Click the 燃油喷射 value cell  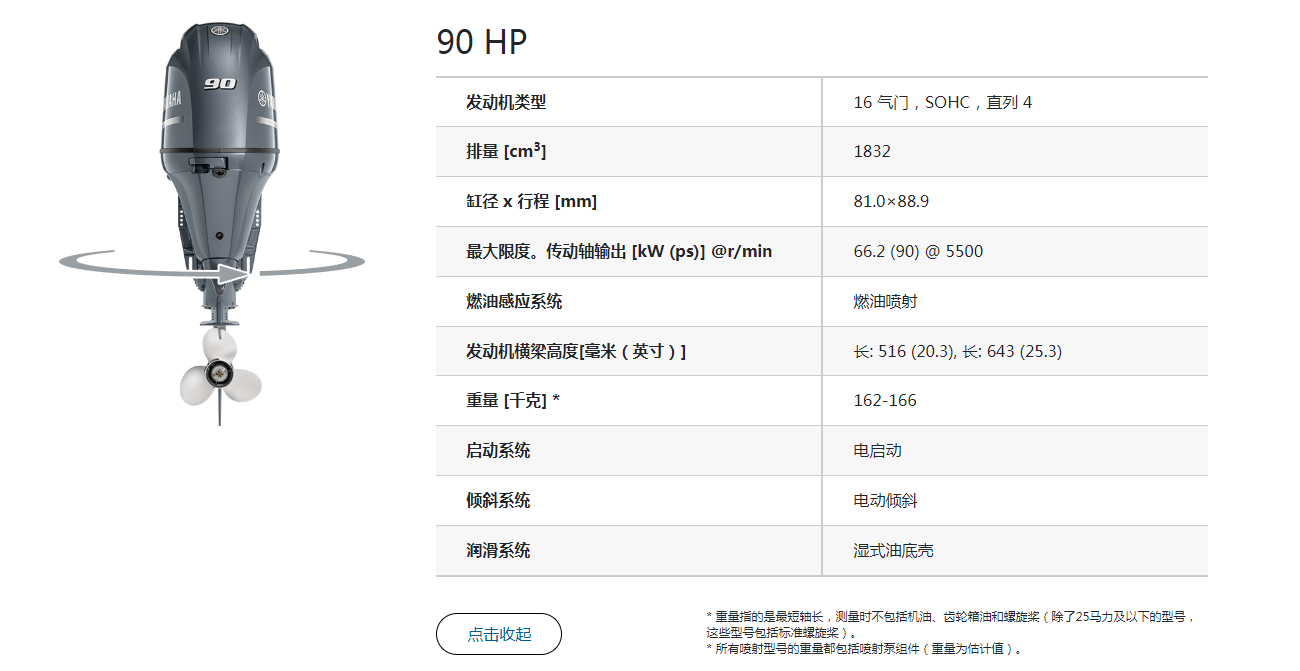[885, 301]
